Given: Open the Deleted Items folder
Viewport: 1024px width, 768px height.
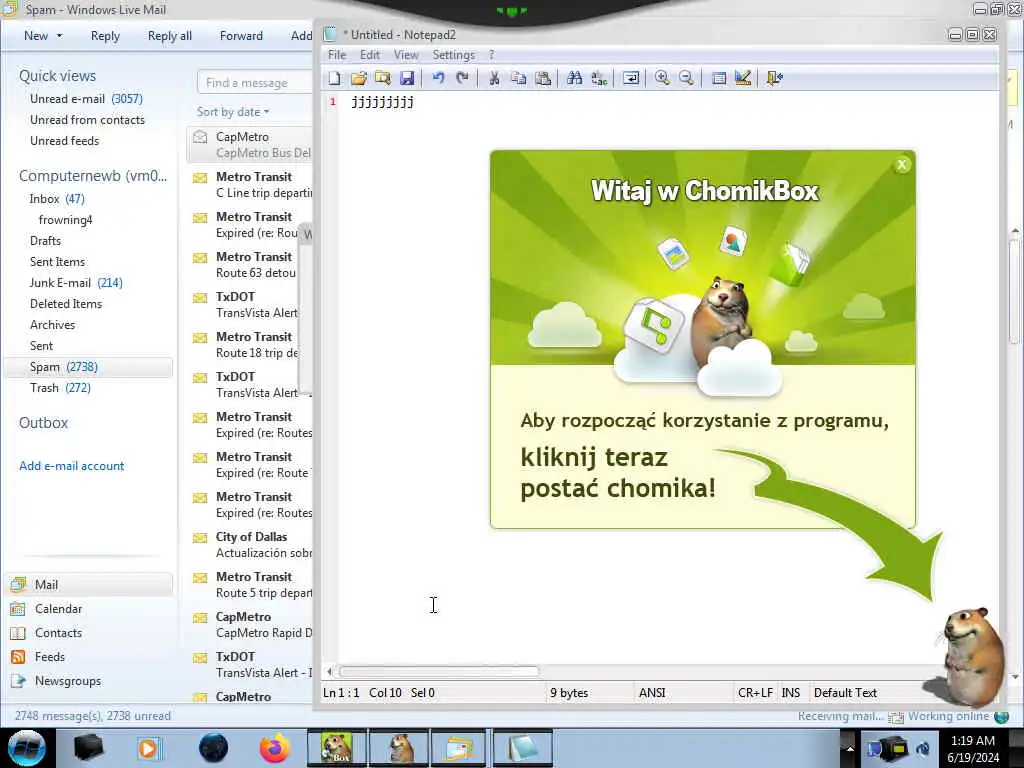Looking at the screenshot, I should [x=66, y=303].
